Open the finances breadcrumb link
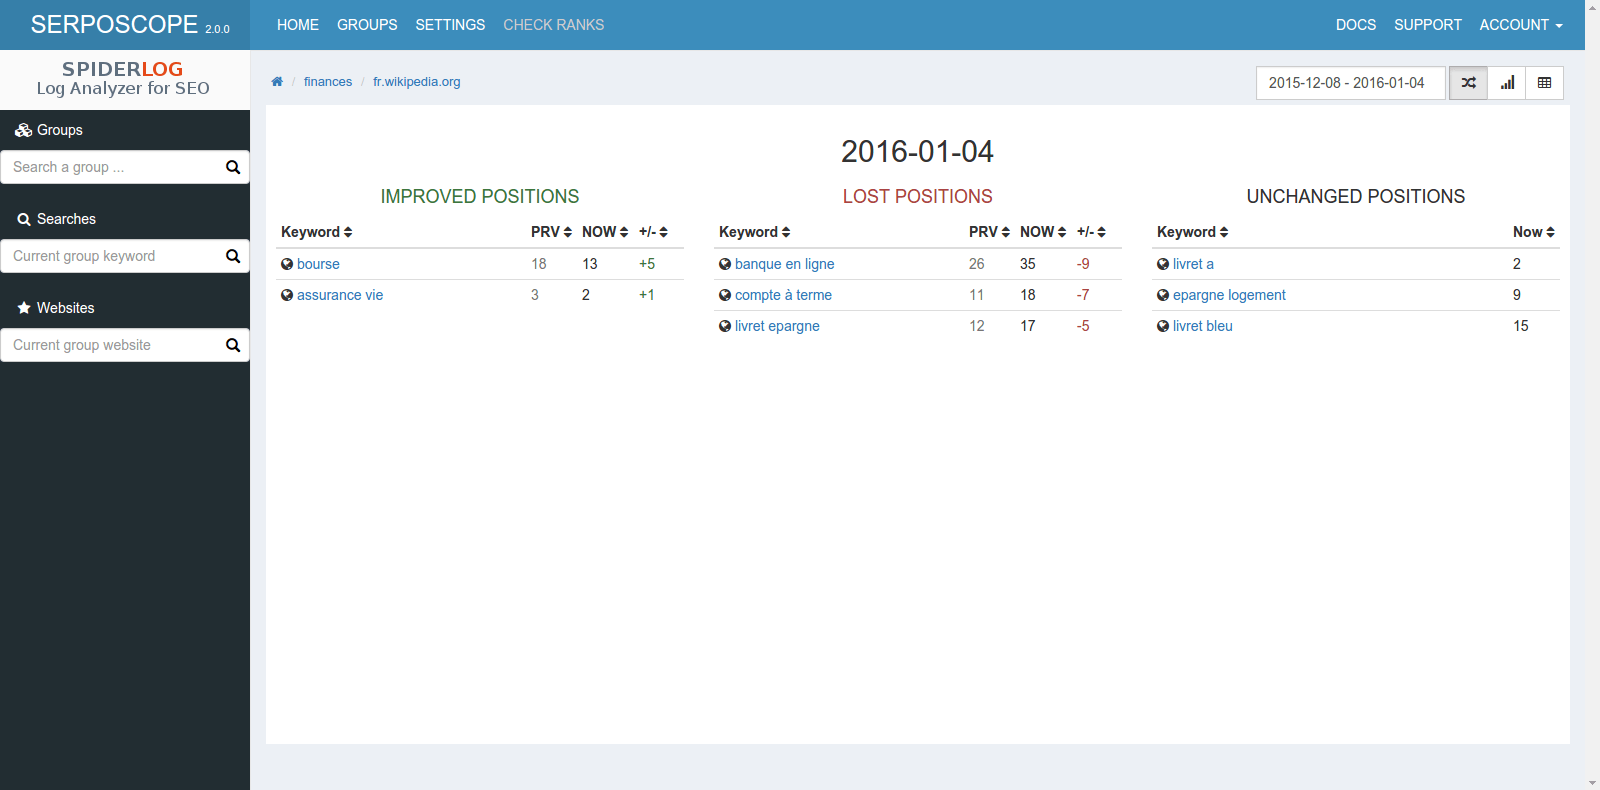 click(328, 82)
